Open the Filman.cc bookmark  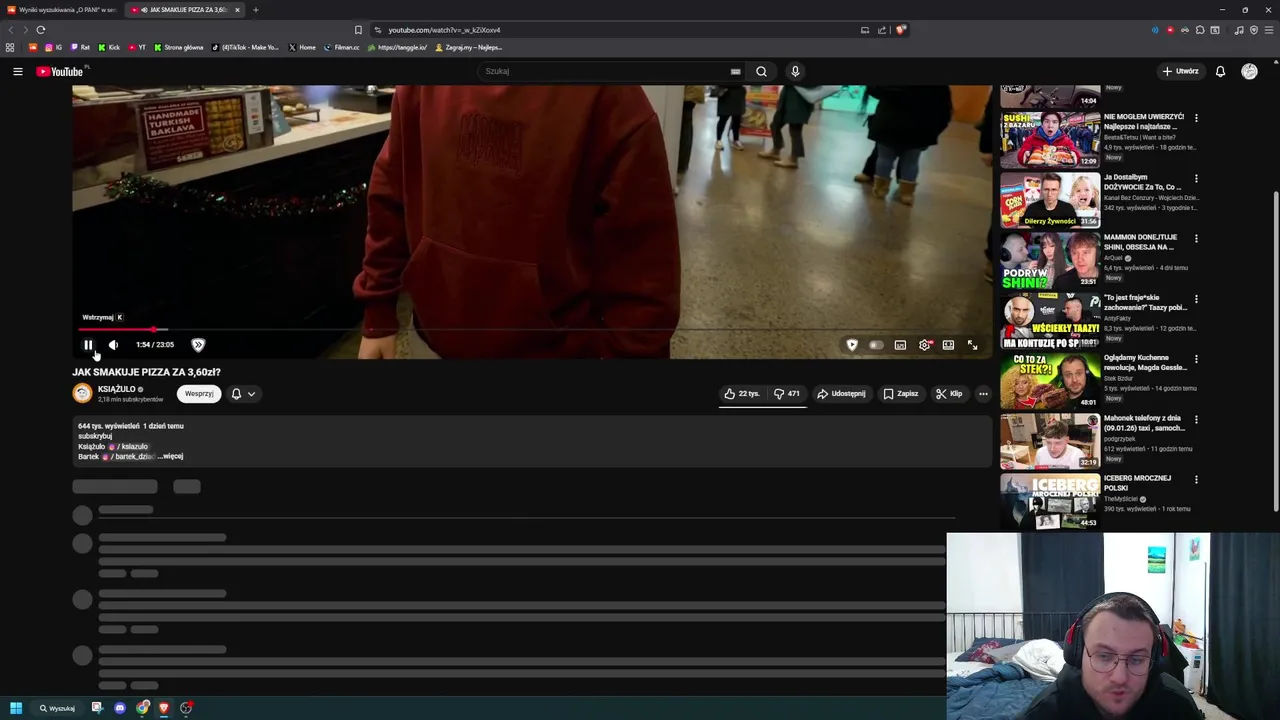(x=342, y=47)
